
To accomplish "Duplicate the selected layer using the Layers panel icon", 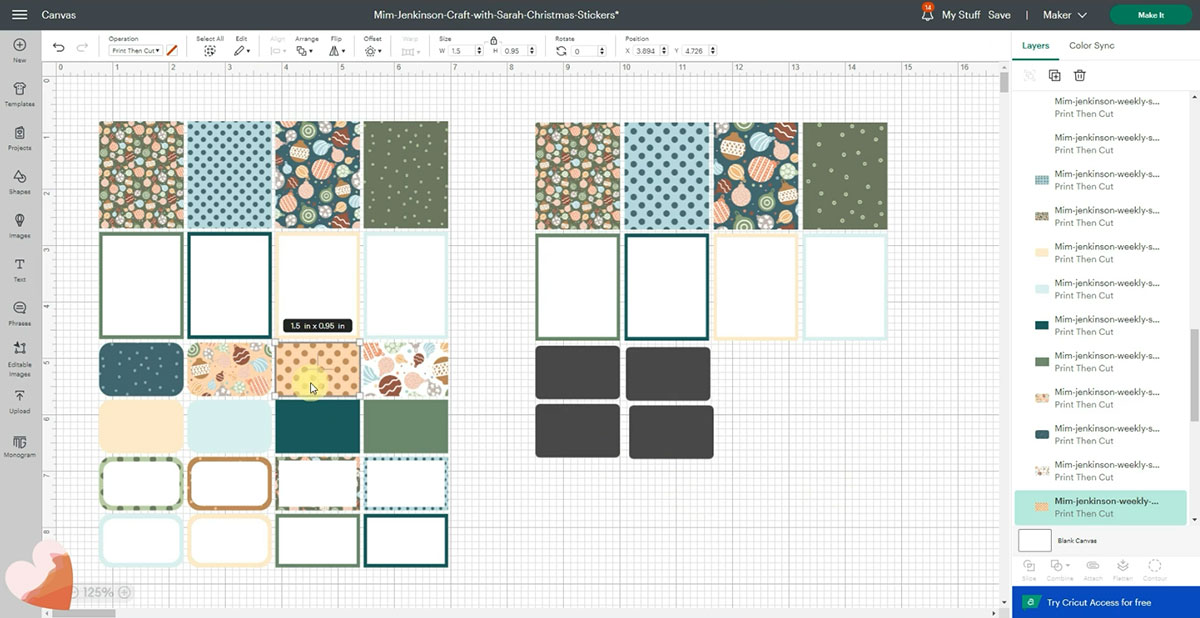I will tap(1054, 75).
